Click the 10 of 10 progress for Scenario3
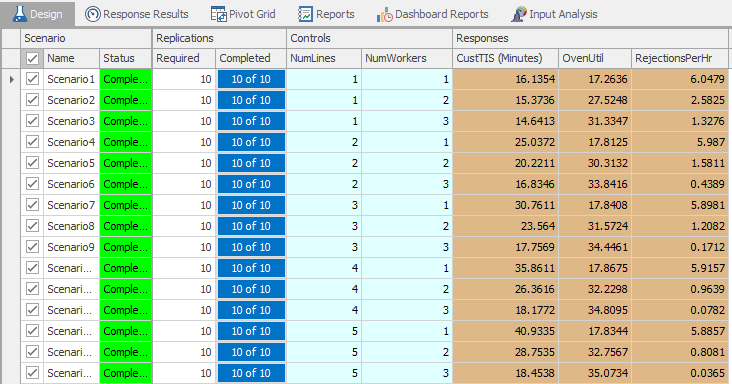Image resolution: width=732 pixels, height=384 pixels. pos(251,121)
